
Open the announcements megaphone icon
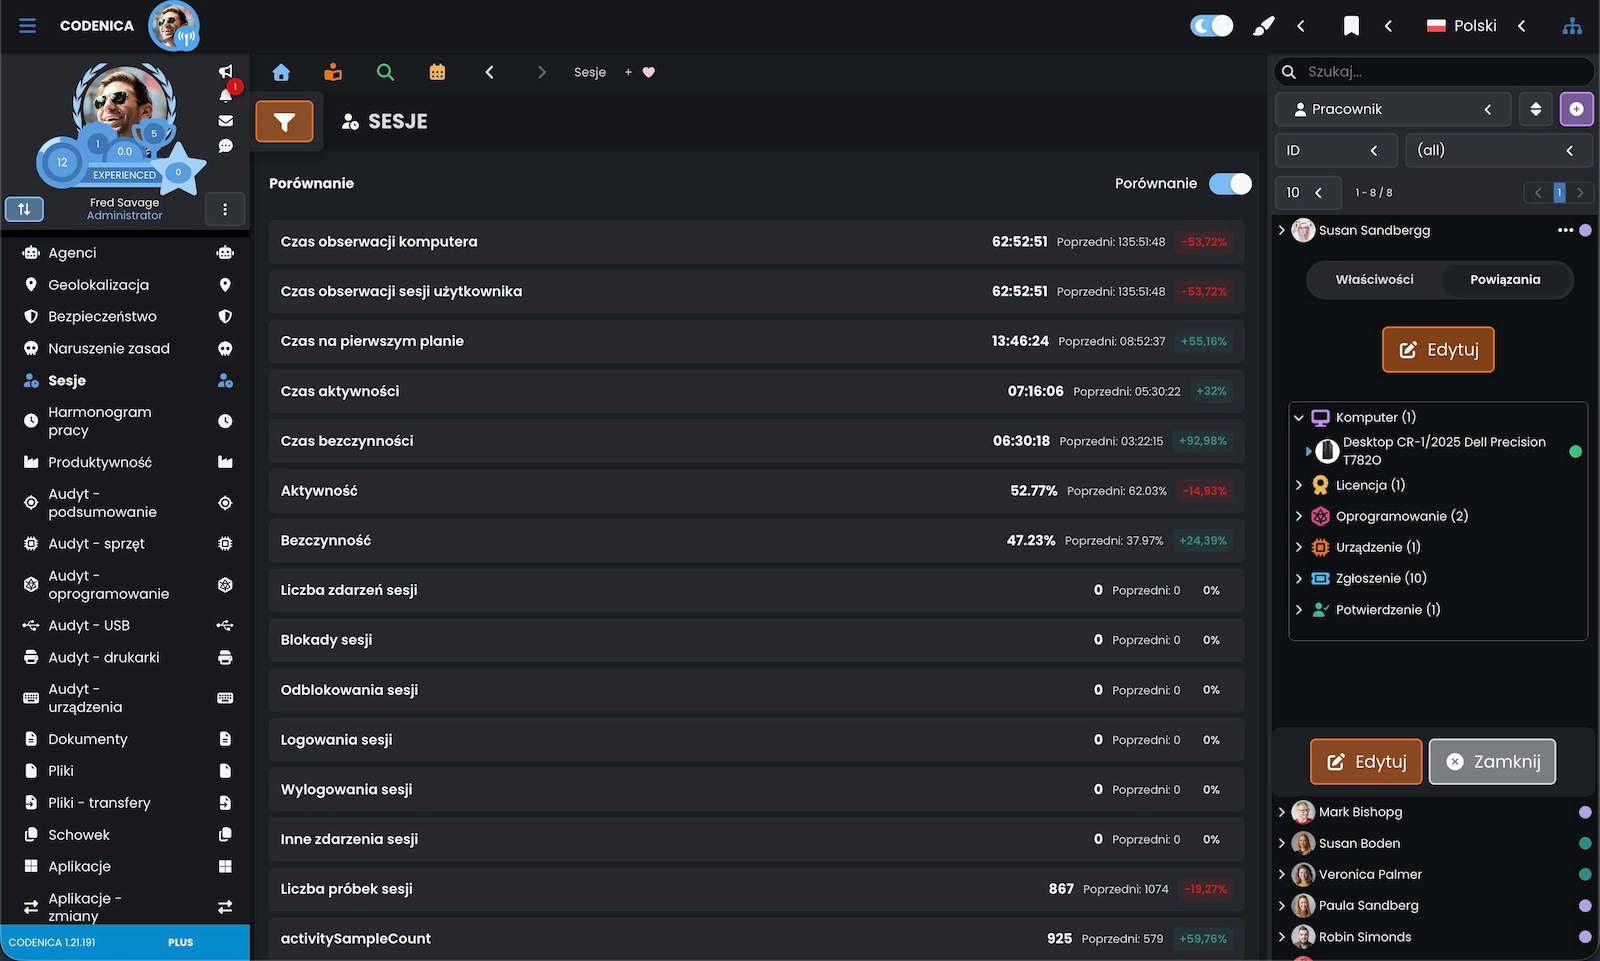(226, 71)
